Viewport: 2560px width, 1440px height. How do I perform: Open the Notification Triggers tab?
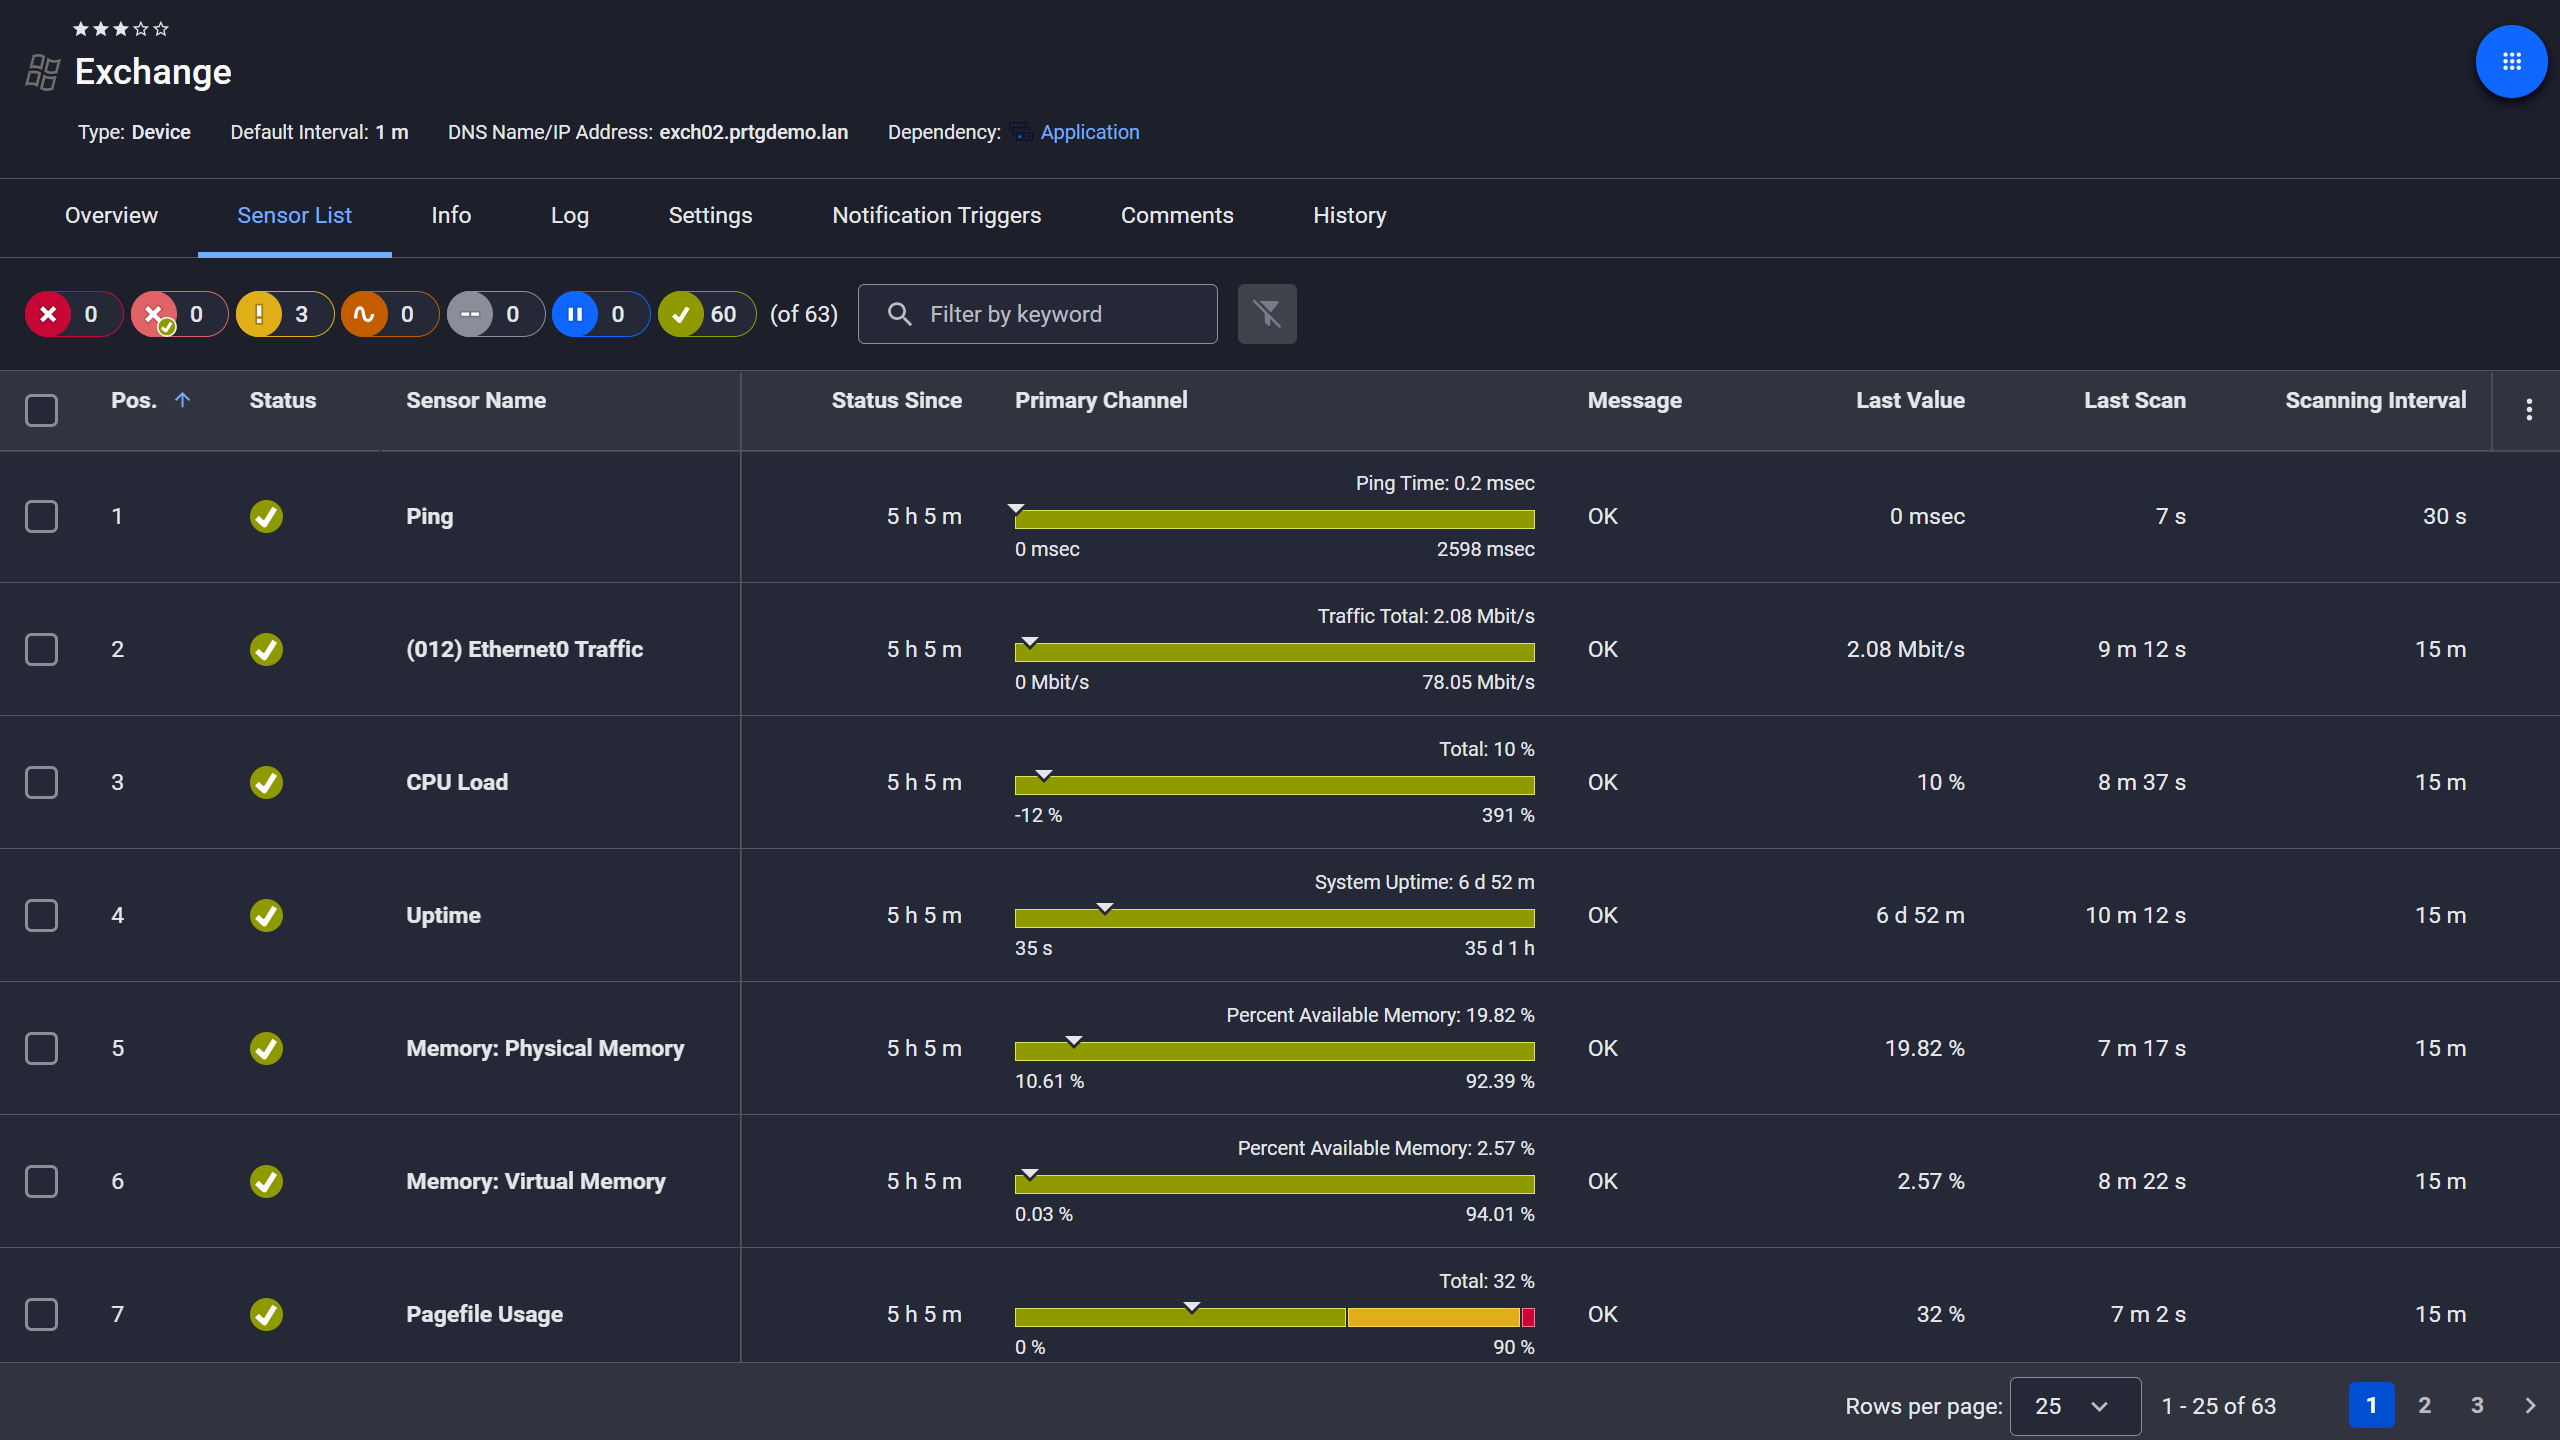[937, 215]
